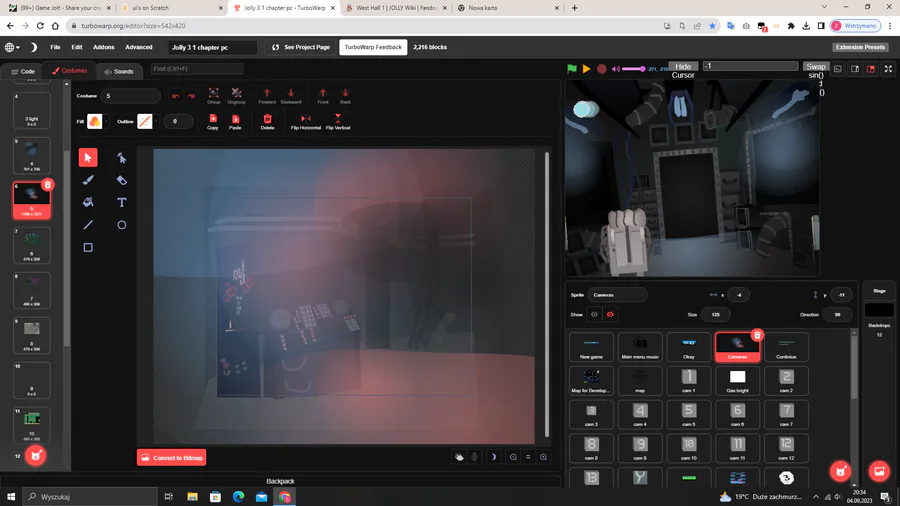Click the Find (Ctrl+F) search box
Viewport: 900px width, 506px height.
tap(196, 69)
